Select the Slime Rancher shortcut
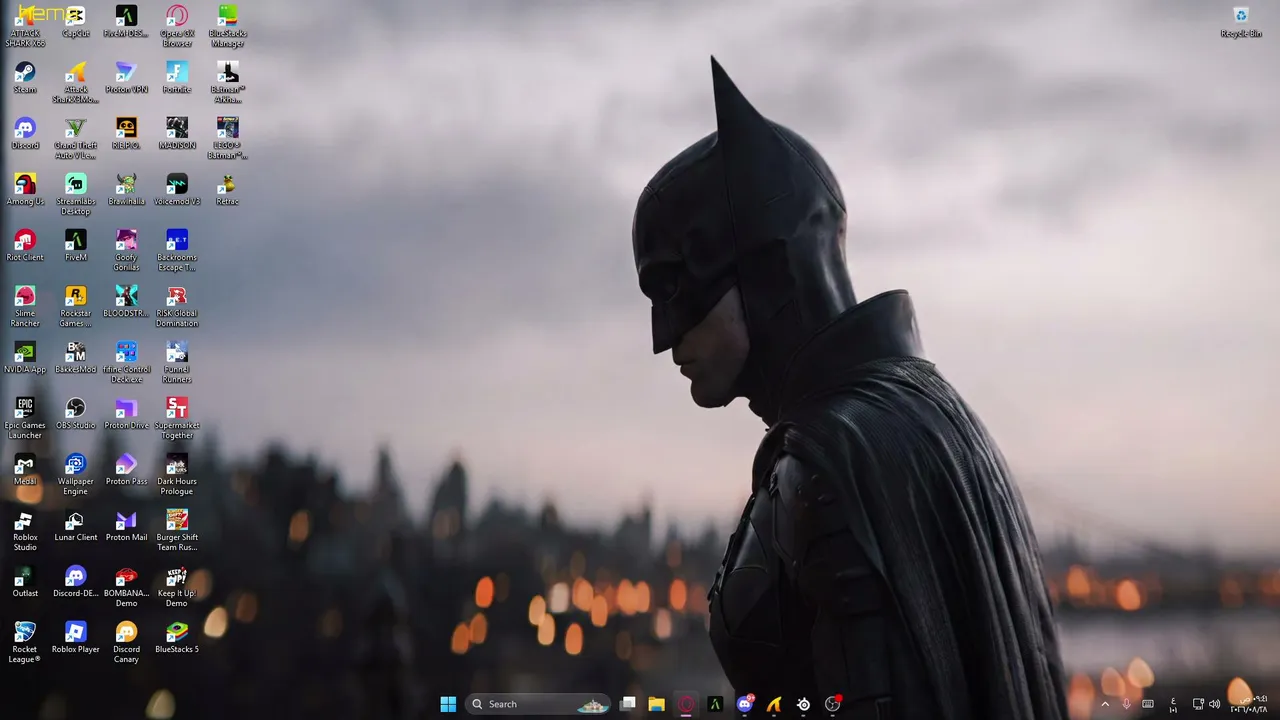The height and width of the screenshot is (720, 1280). click(25, 307)
